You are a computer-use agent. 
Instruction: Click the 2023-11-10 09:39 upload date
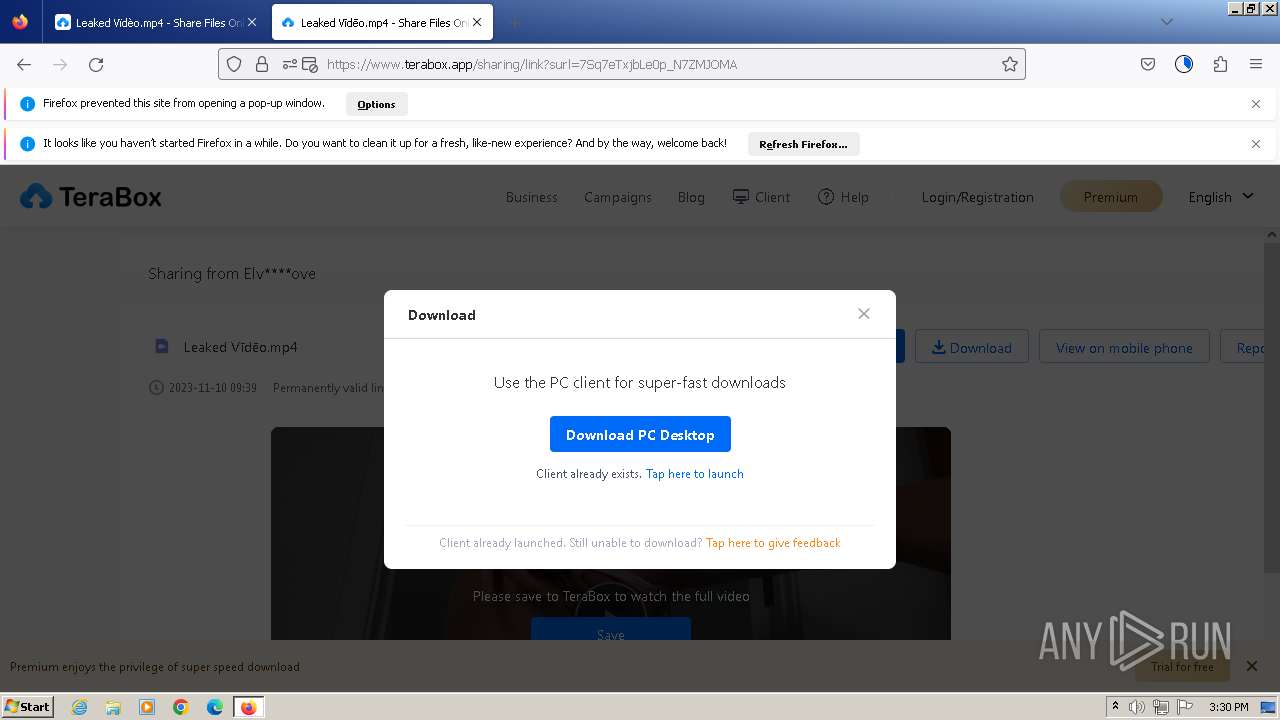212,388
